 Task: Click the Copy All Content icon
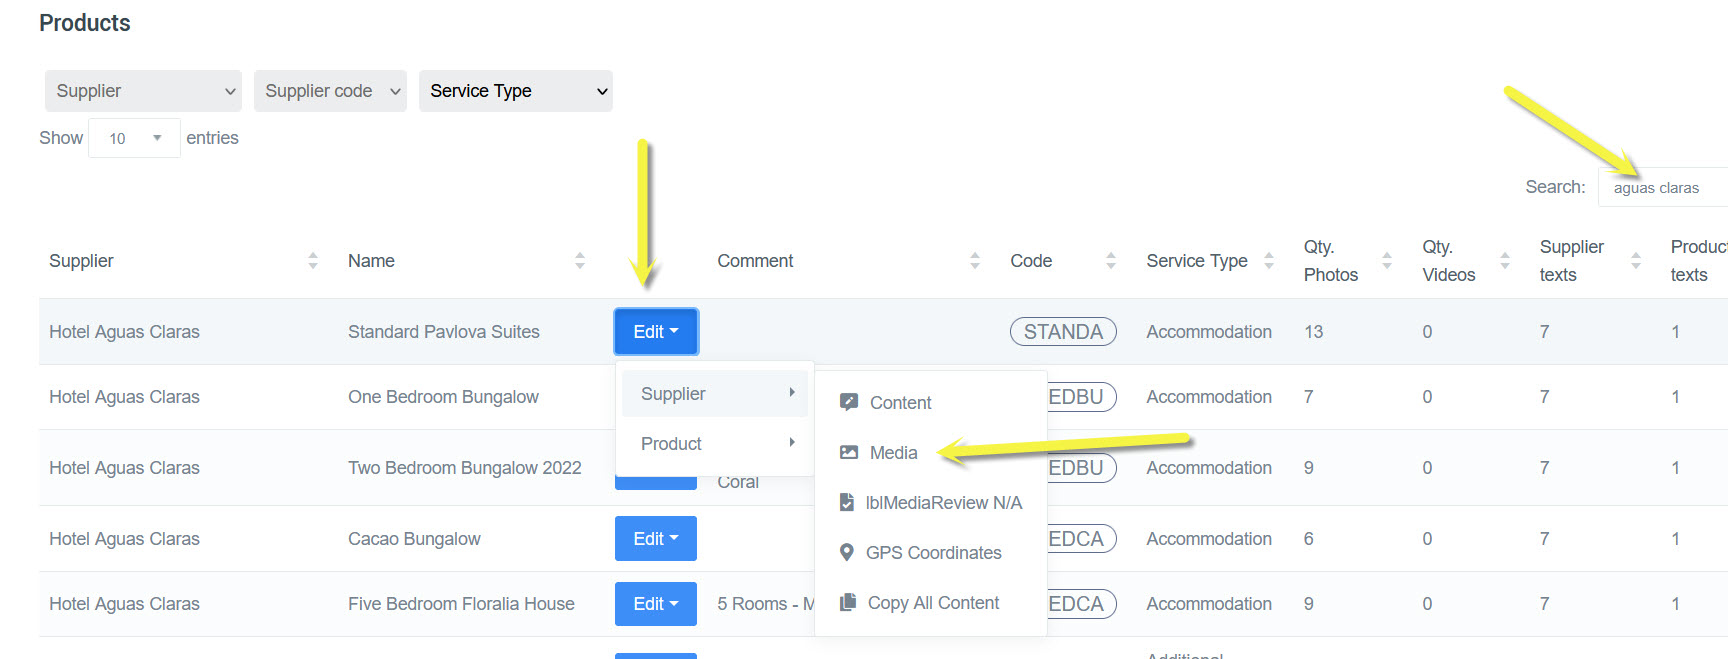point(848,602)
